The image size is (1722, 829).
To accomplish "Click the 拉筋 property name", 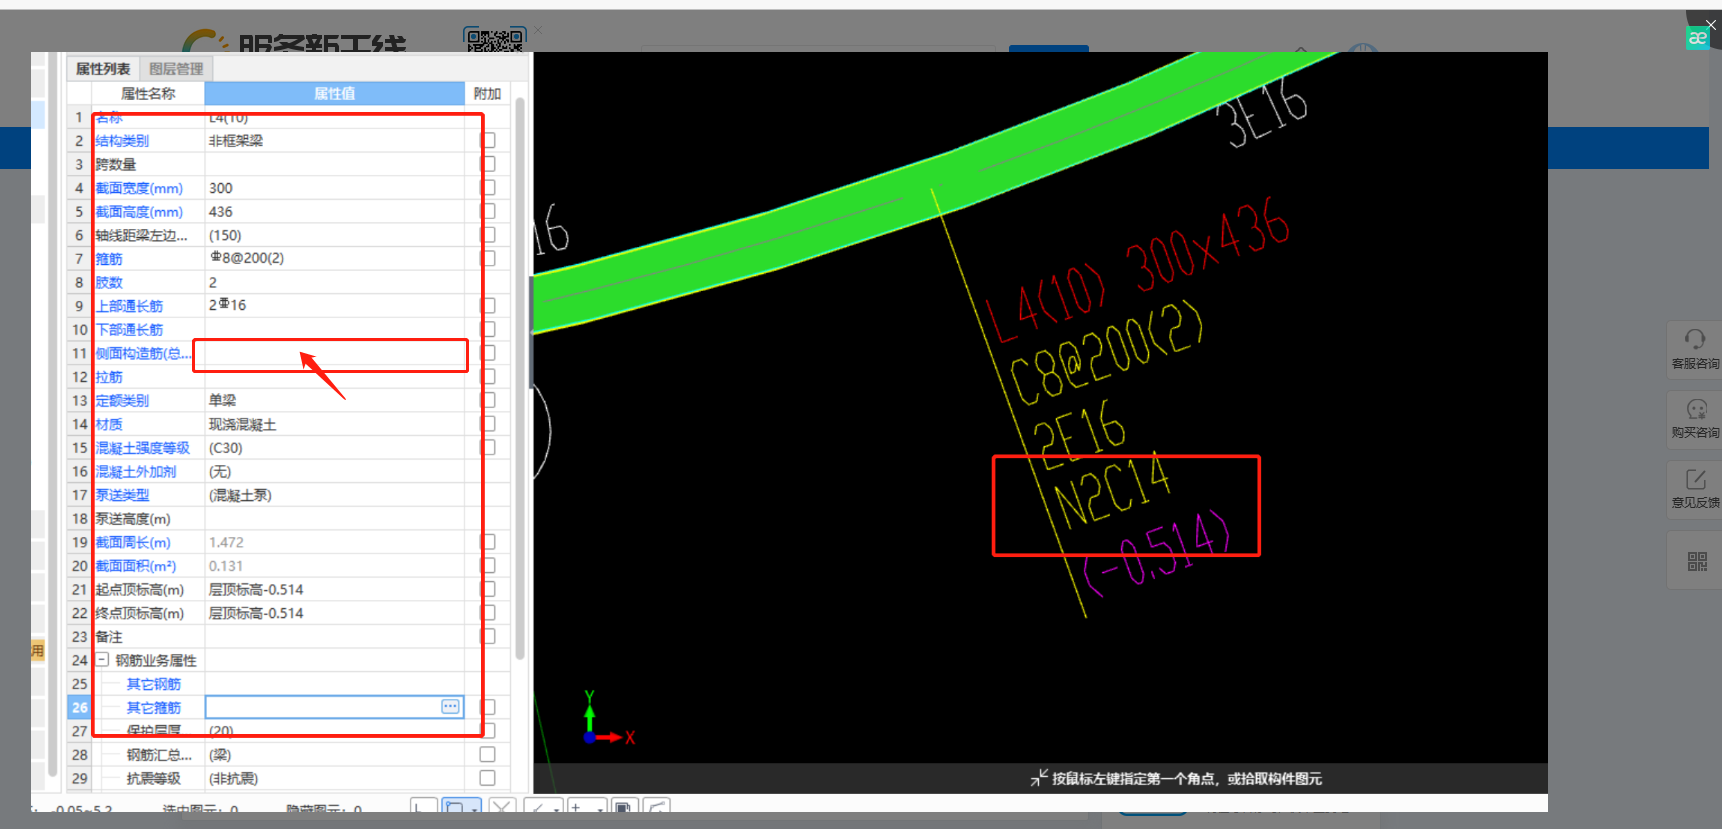I will coord(109,377).
